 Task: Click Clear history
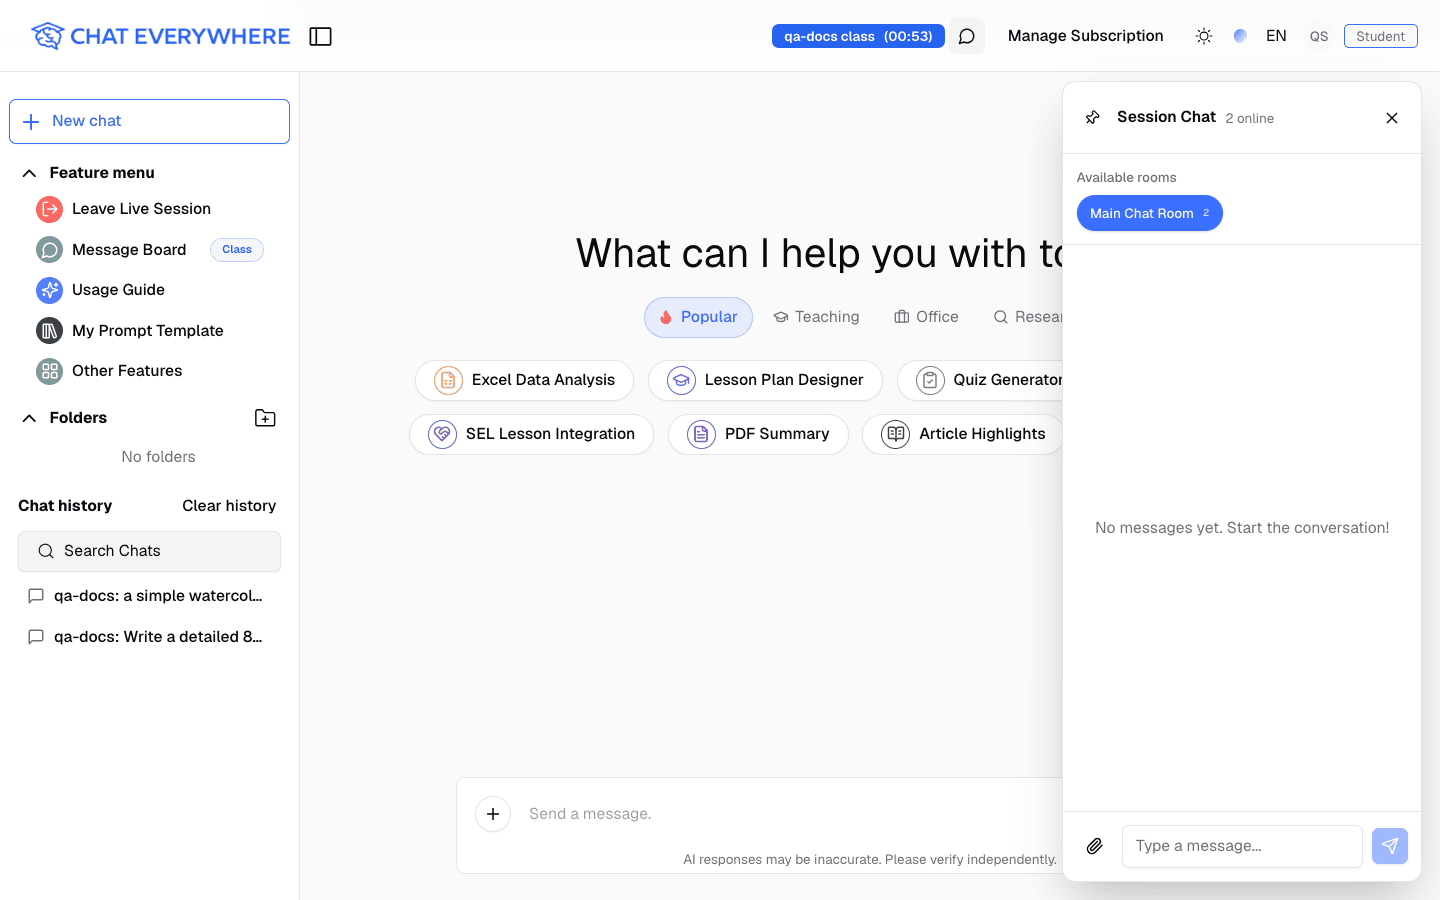(229, 506)
